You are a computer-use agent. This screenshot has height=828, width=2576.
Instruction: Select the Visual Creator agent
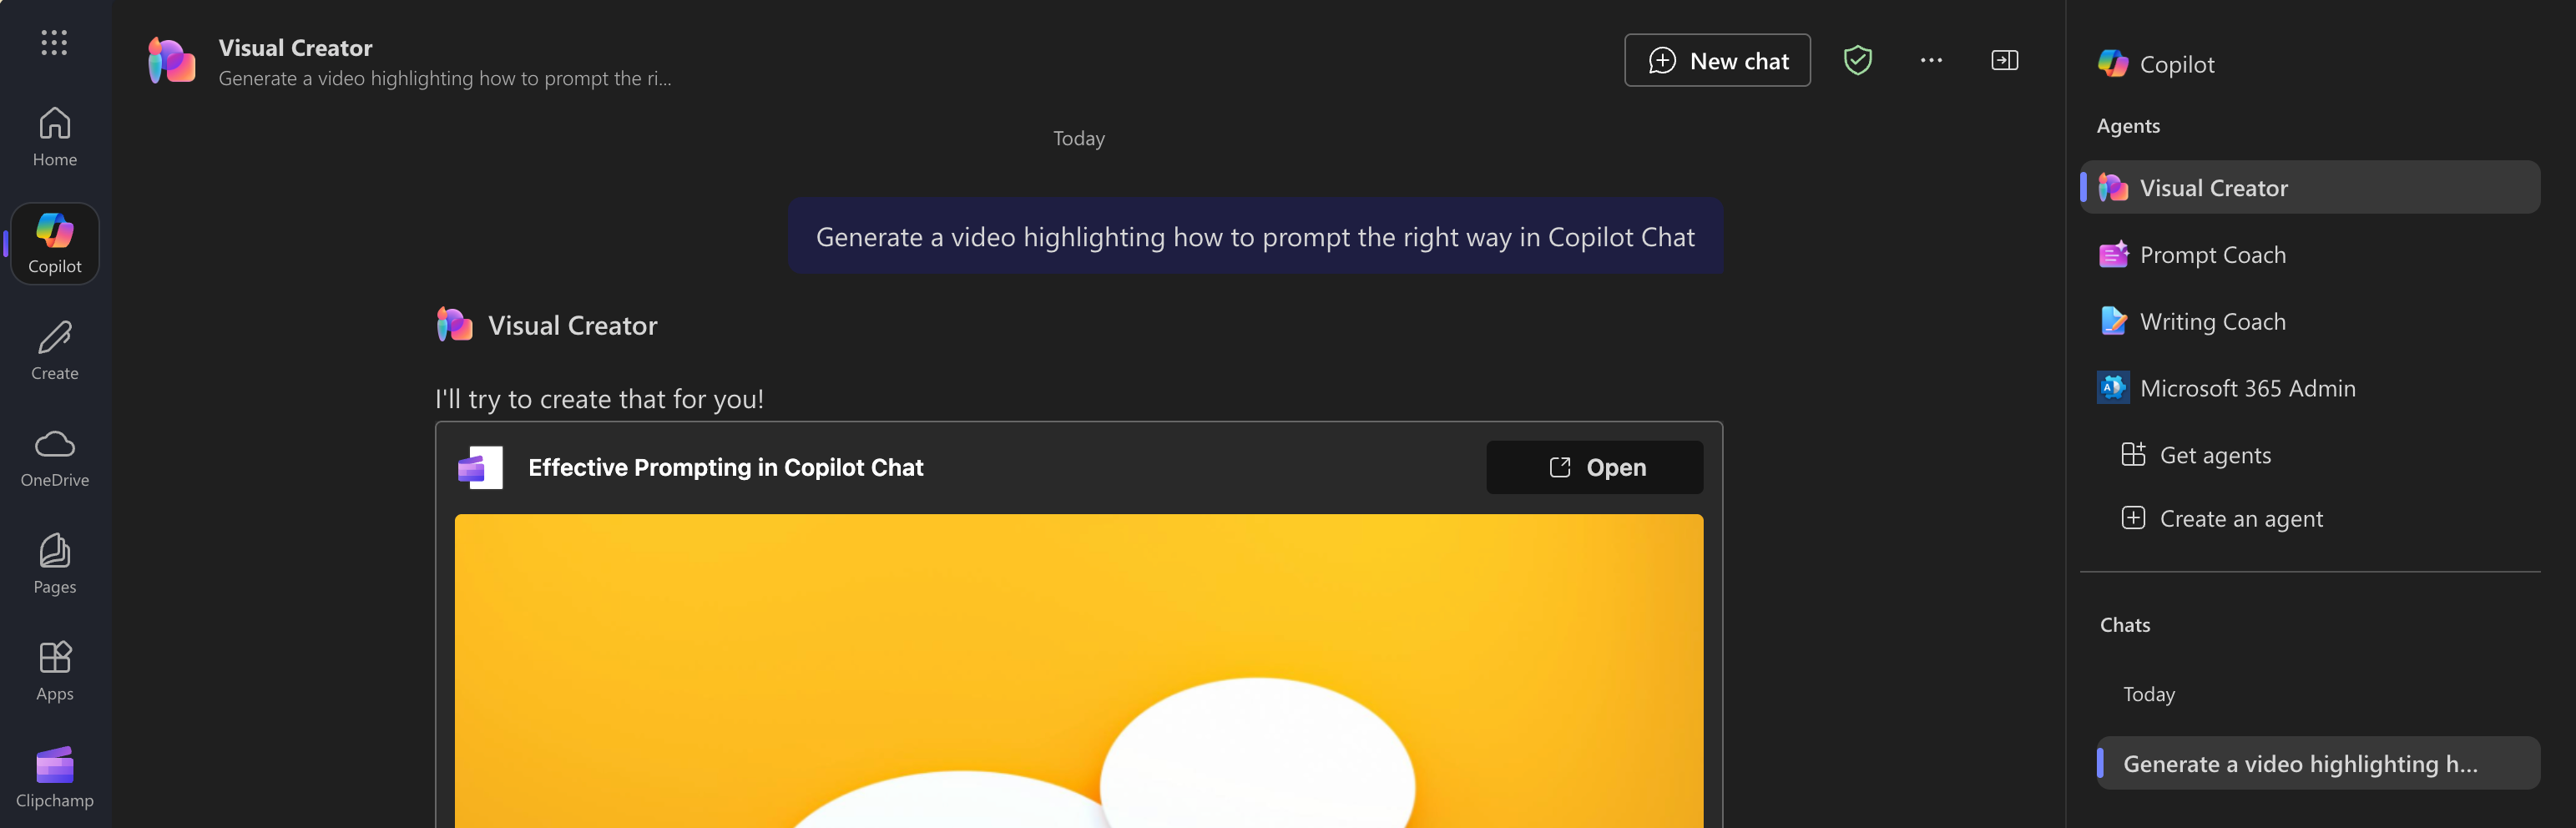click(x=2309, y=187)
